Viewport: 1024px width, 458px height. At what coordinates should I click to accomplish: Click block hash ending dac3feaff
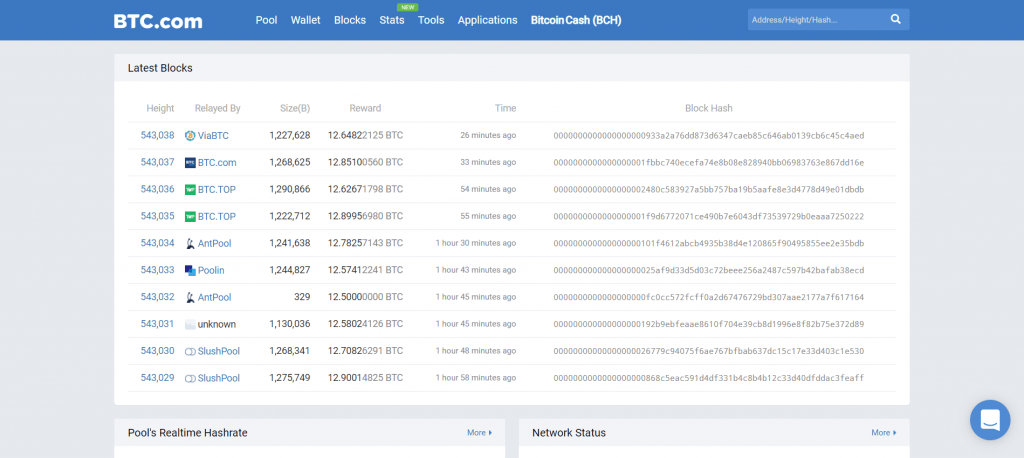pyautogui.click(x=709, y=378)
